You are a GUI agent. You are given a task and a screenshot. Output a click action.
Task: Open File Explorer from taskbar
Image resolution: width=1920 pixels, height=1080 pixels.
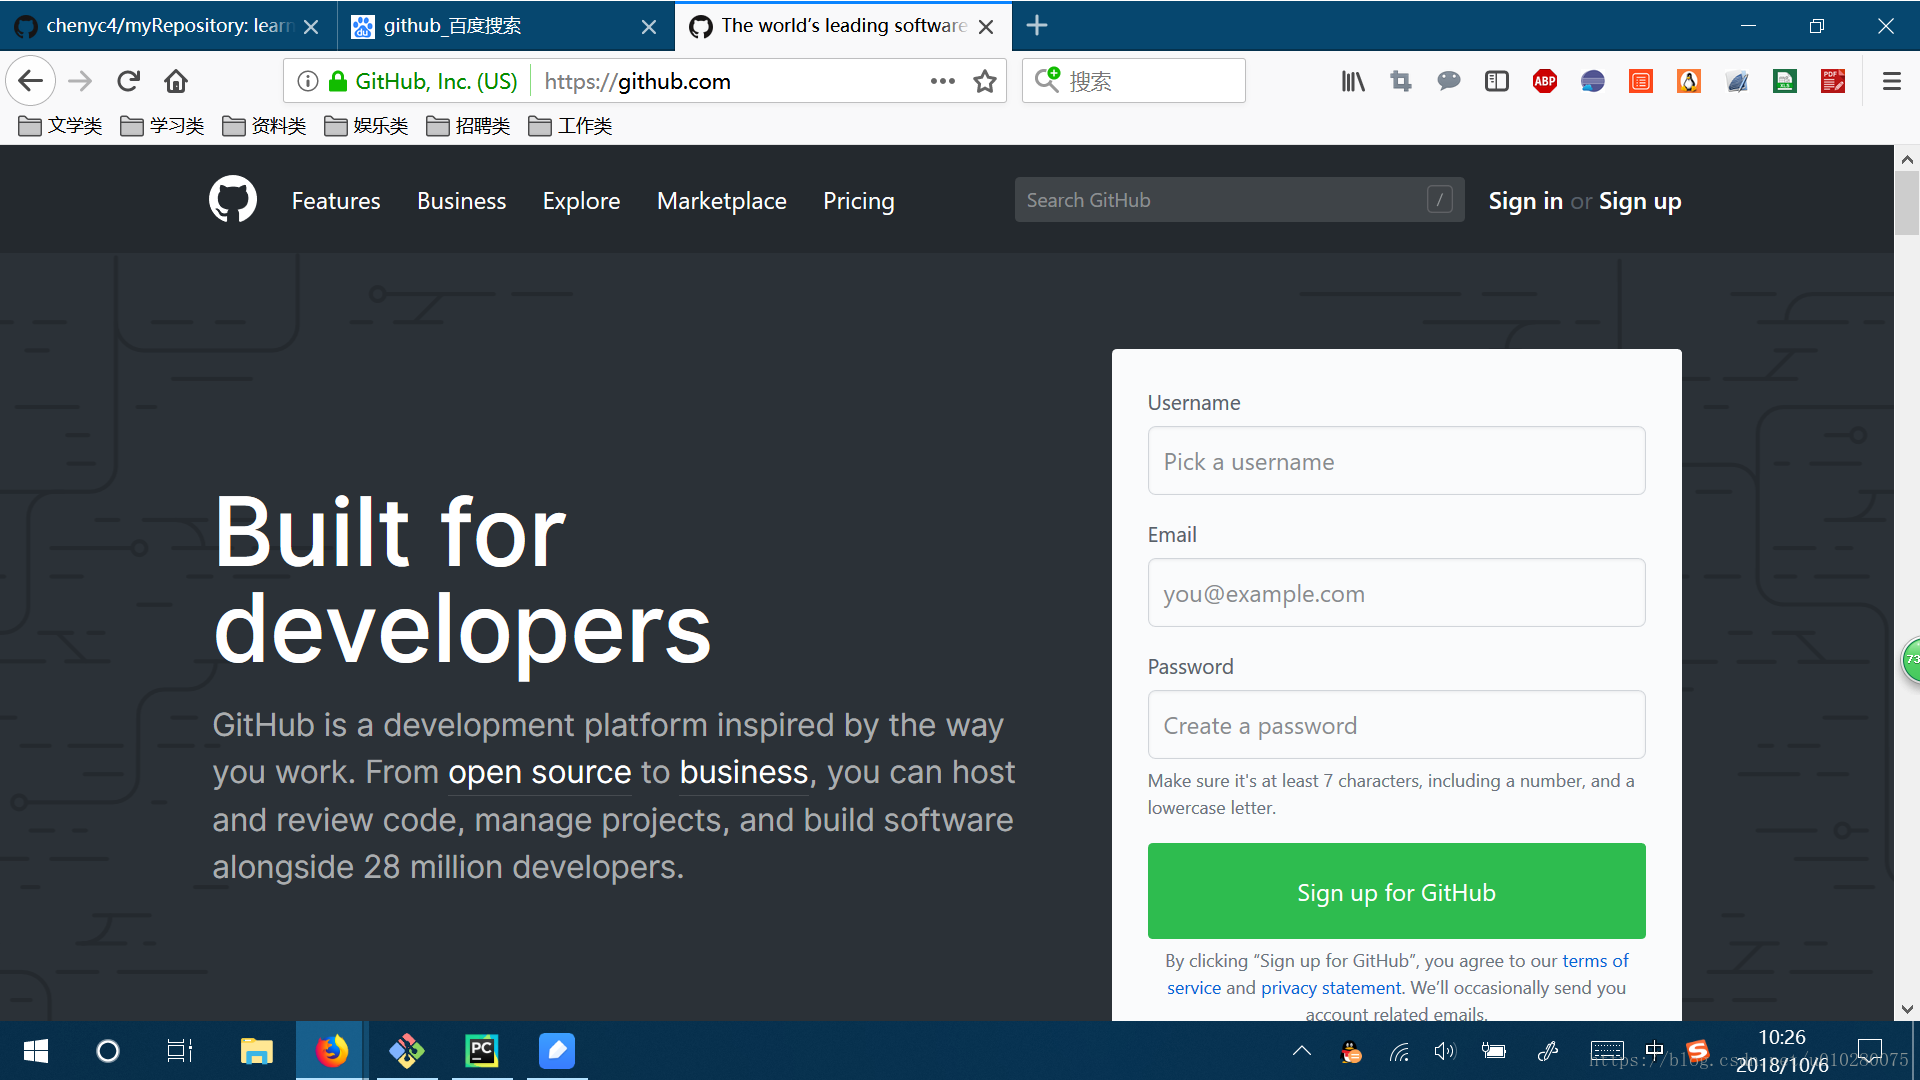point(256,1051)
